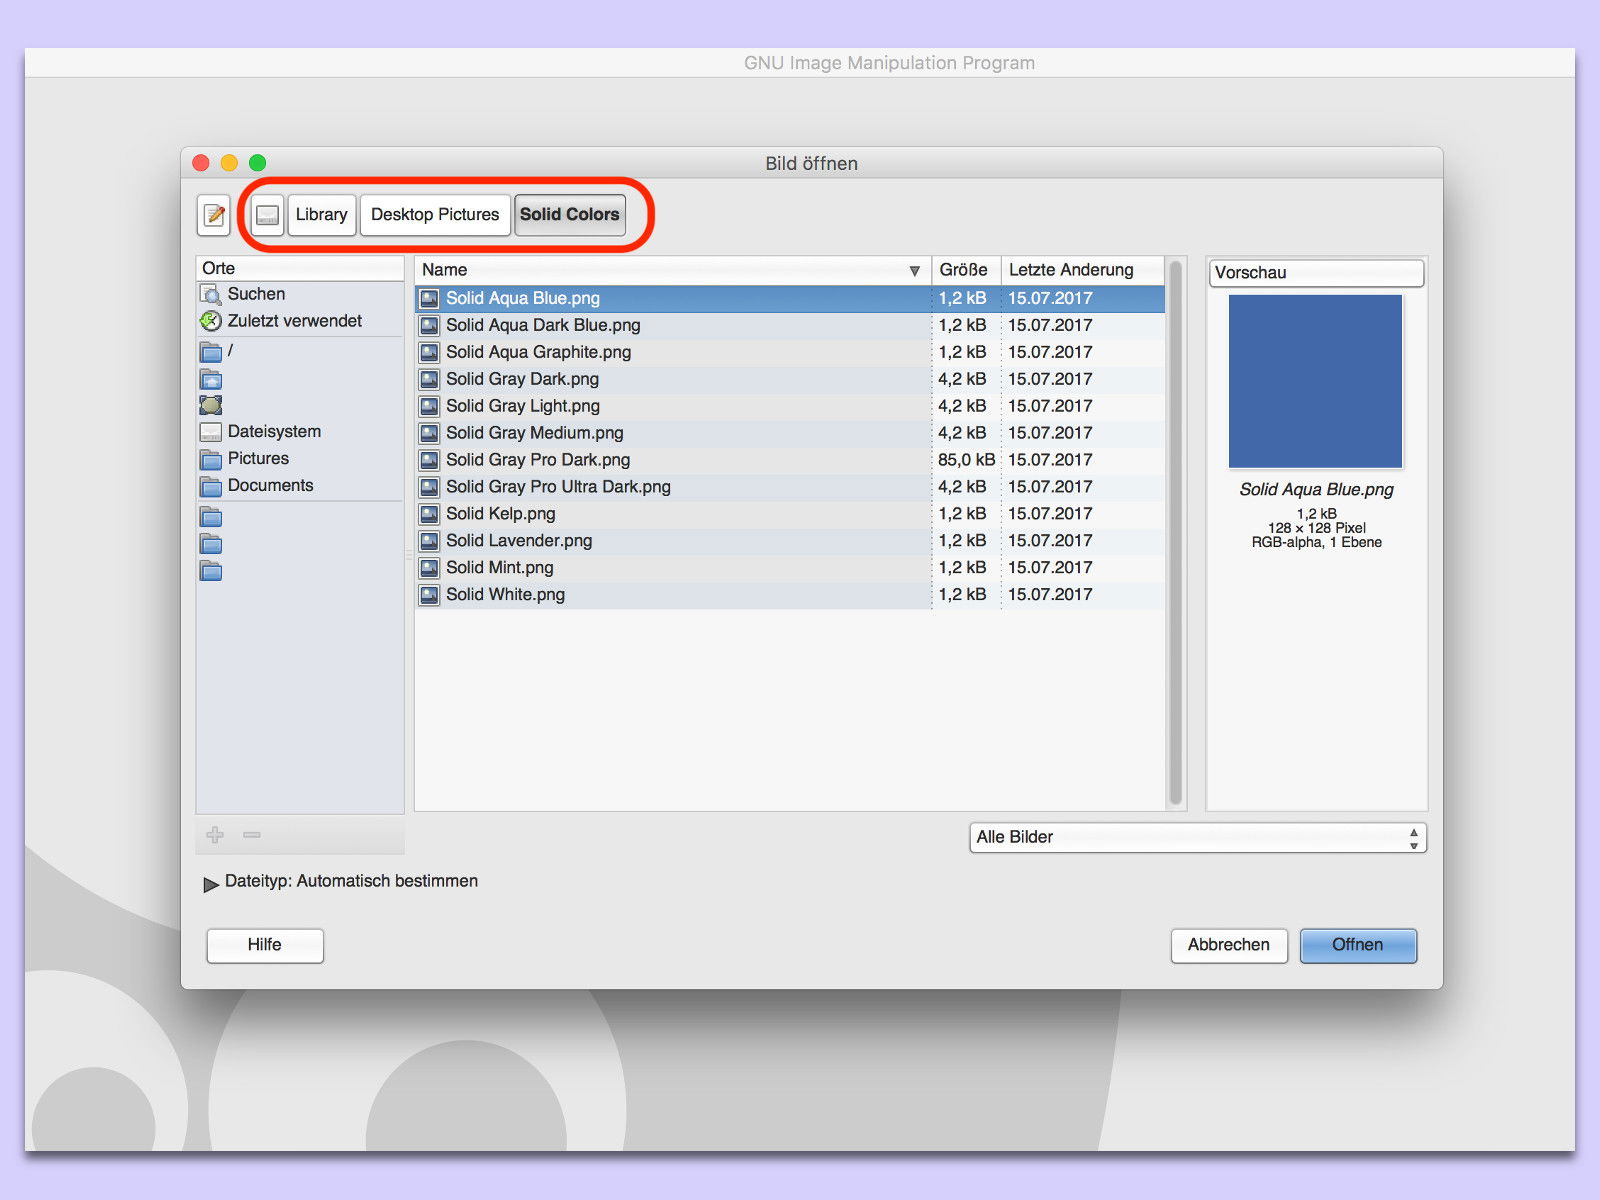
Task: Click the home folder icon in Orte
Action: coord(210,379)
